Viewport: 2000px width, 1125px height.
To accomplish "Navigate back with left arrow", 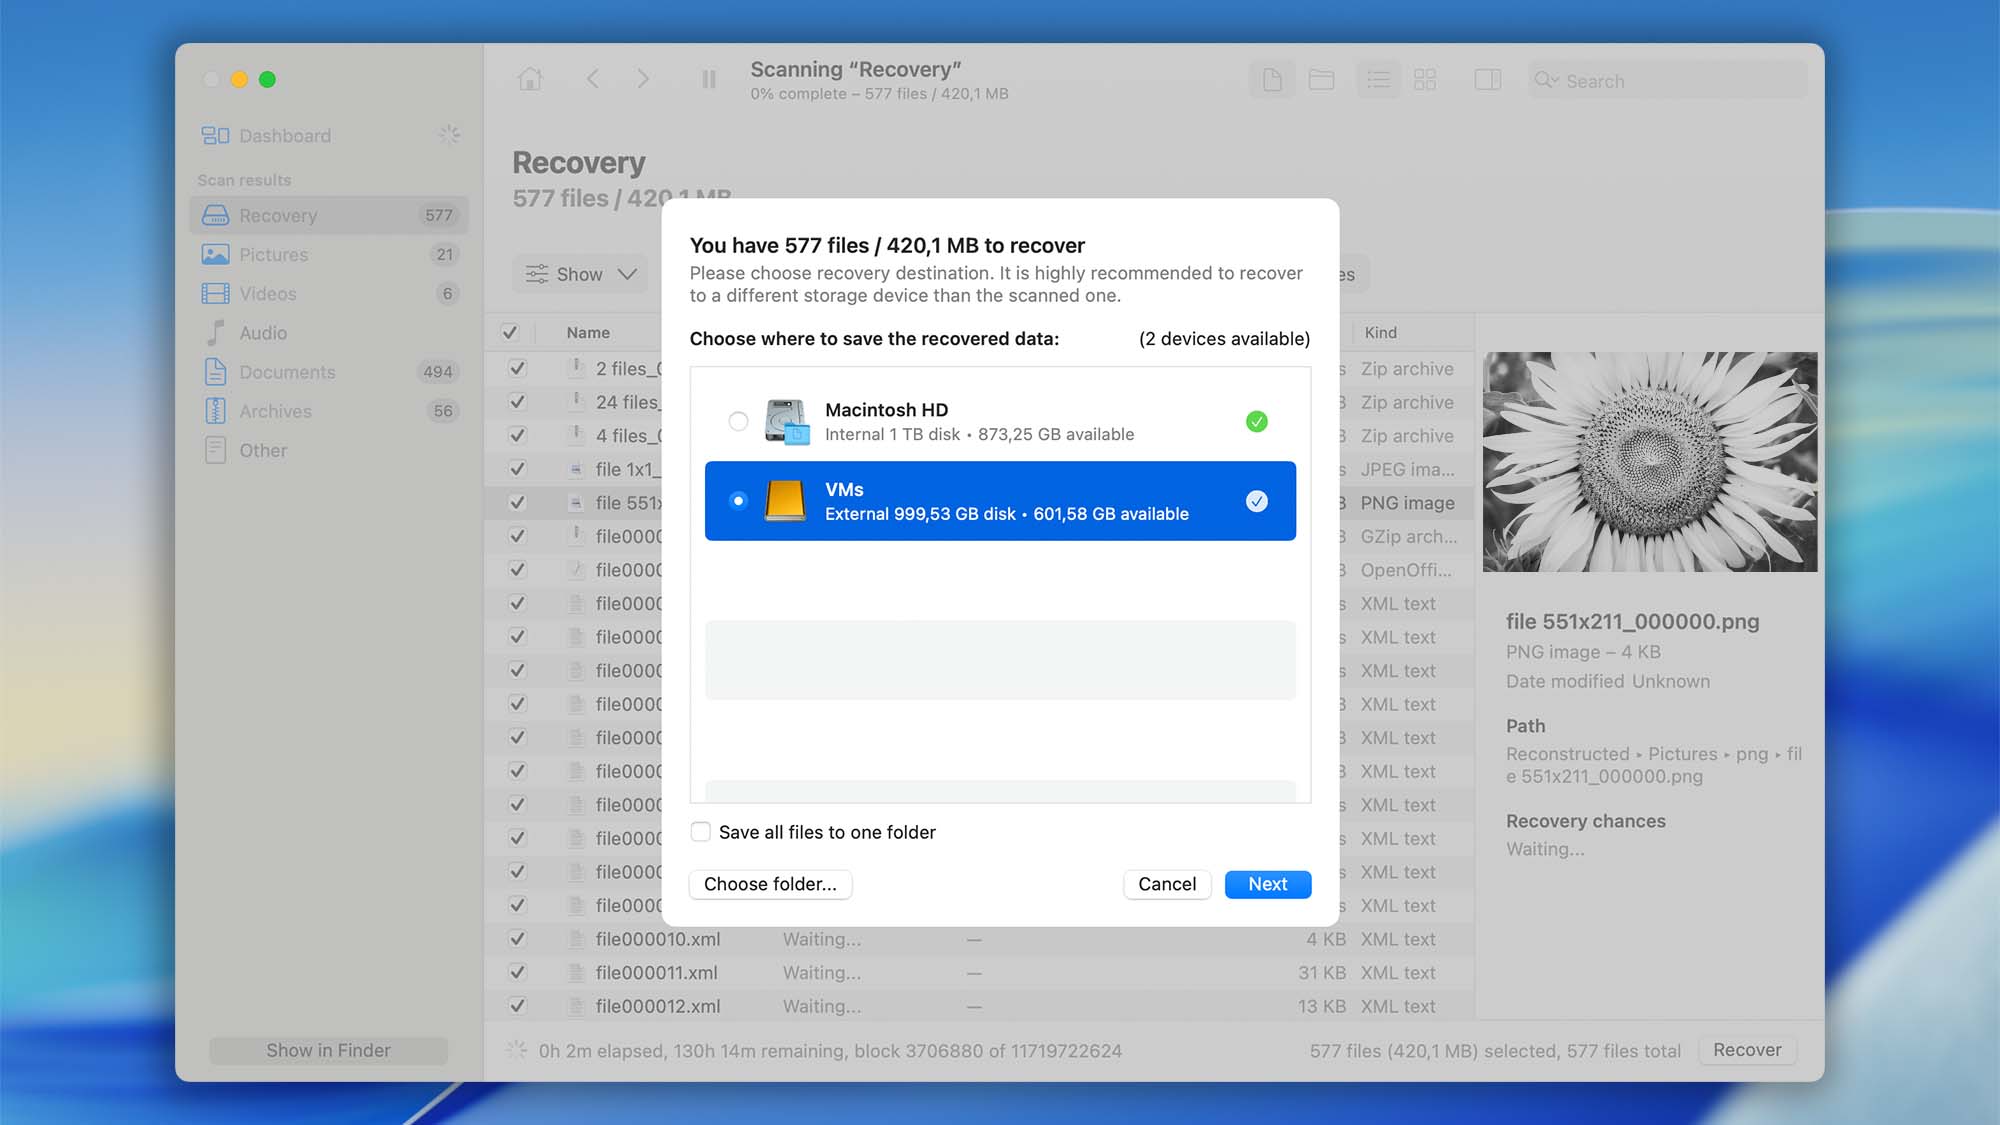I will (592, 79).
